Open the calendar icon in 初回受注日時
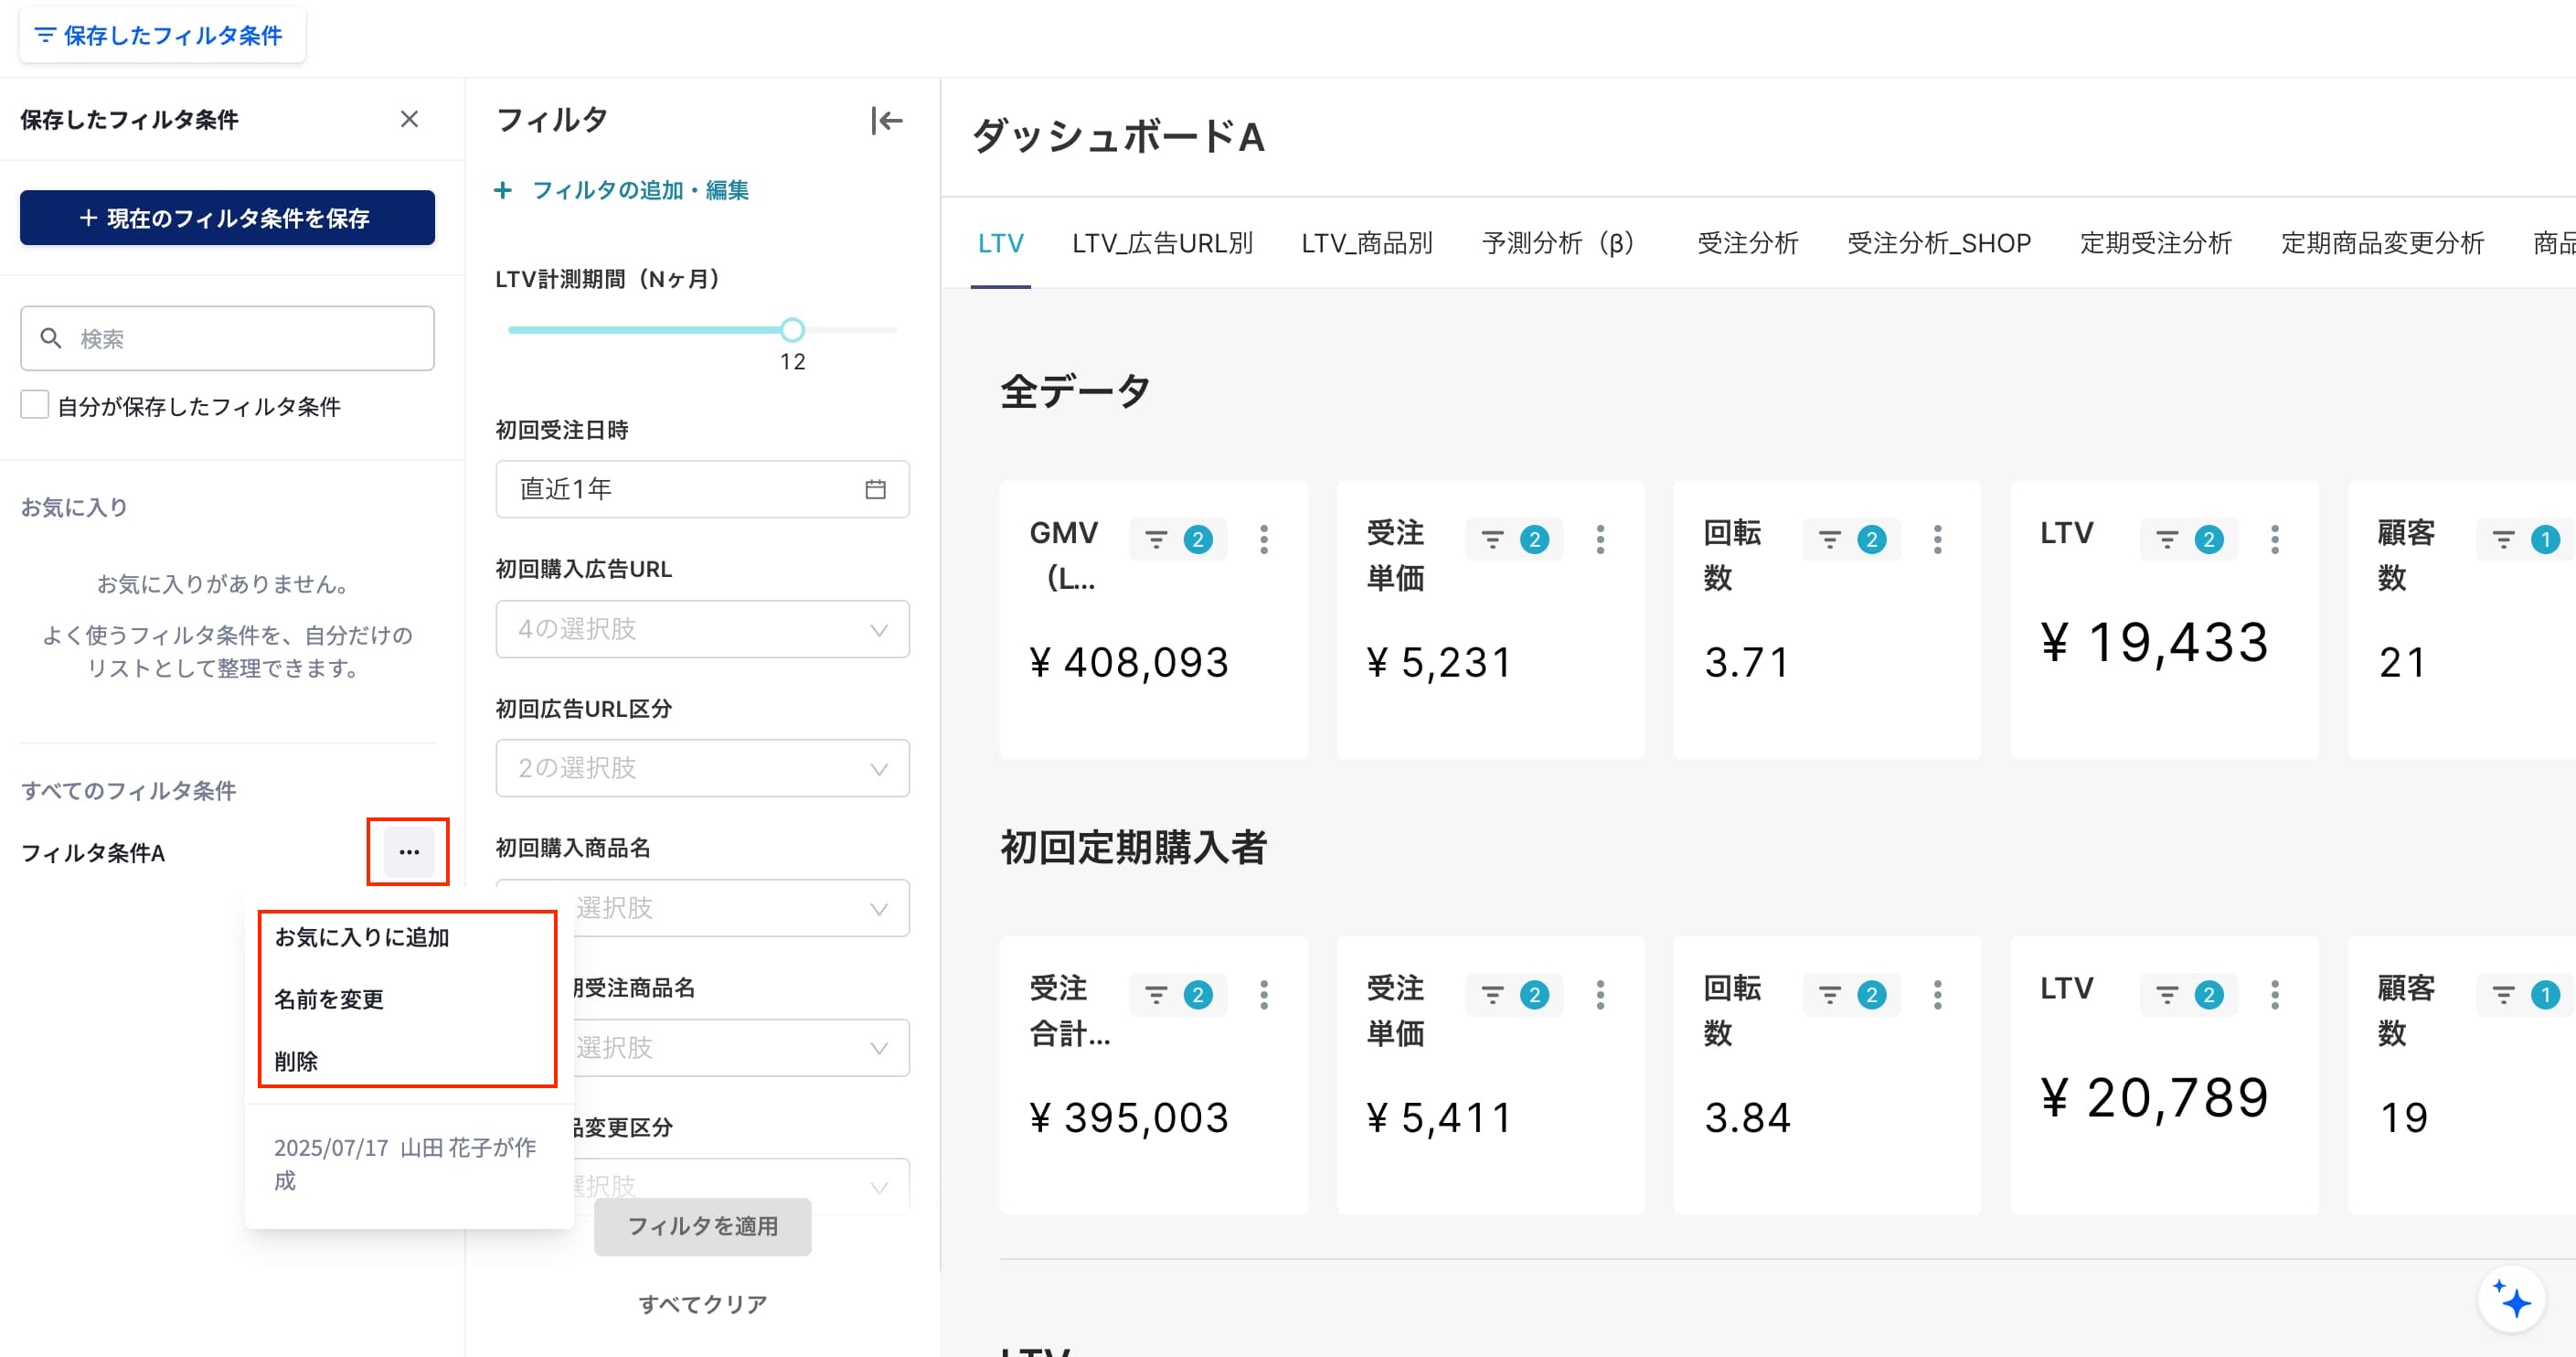The height and width of the screenshot is (1357, 2576). click(875, 489)
